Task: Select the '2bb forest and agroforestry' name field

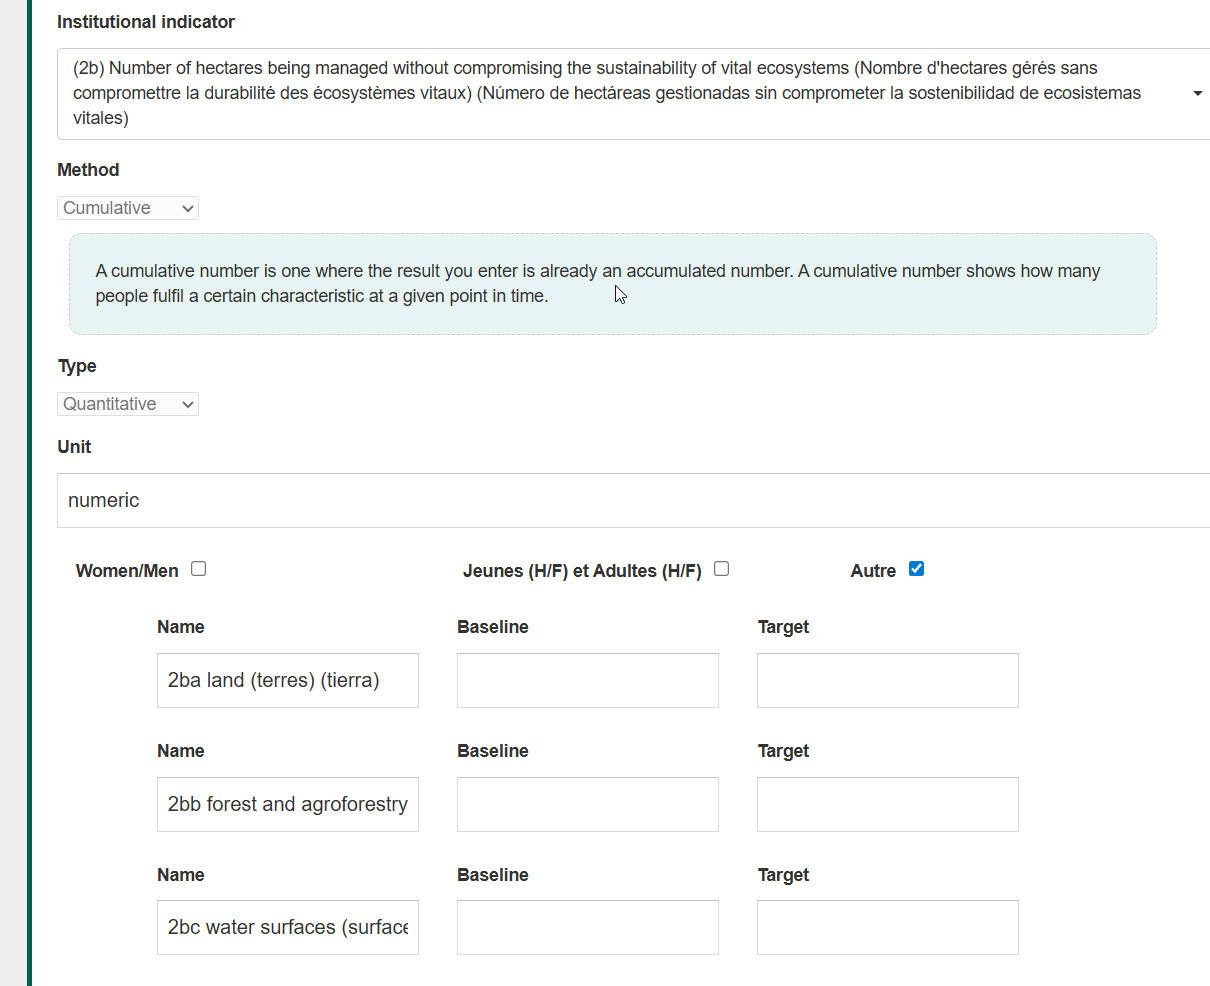Action: click(x=287, y=804)
